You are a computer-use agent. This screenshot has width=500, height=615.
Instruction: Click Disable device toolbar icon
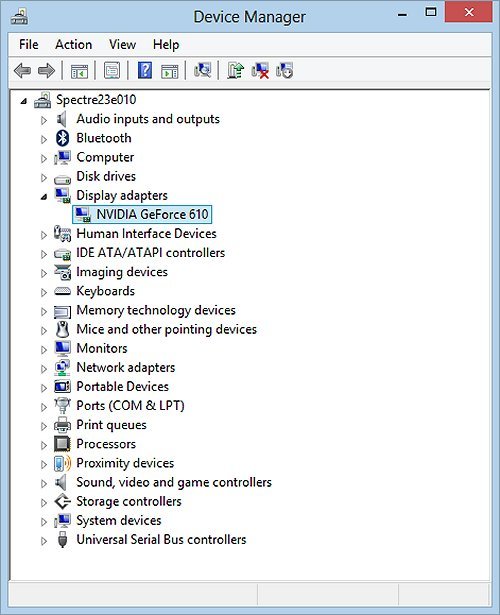285,71
